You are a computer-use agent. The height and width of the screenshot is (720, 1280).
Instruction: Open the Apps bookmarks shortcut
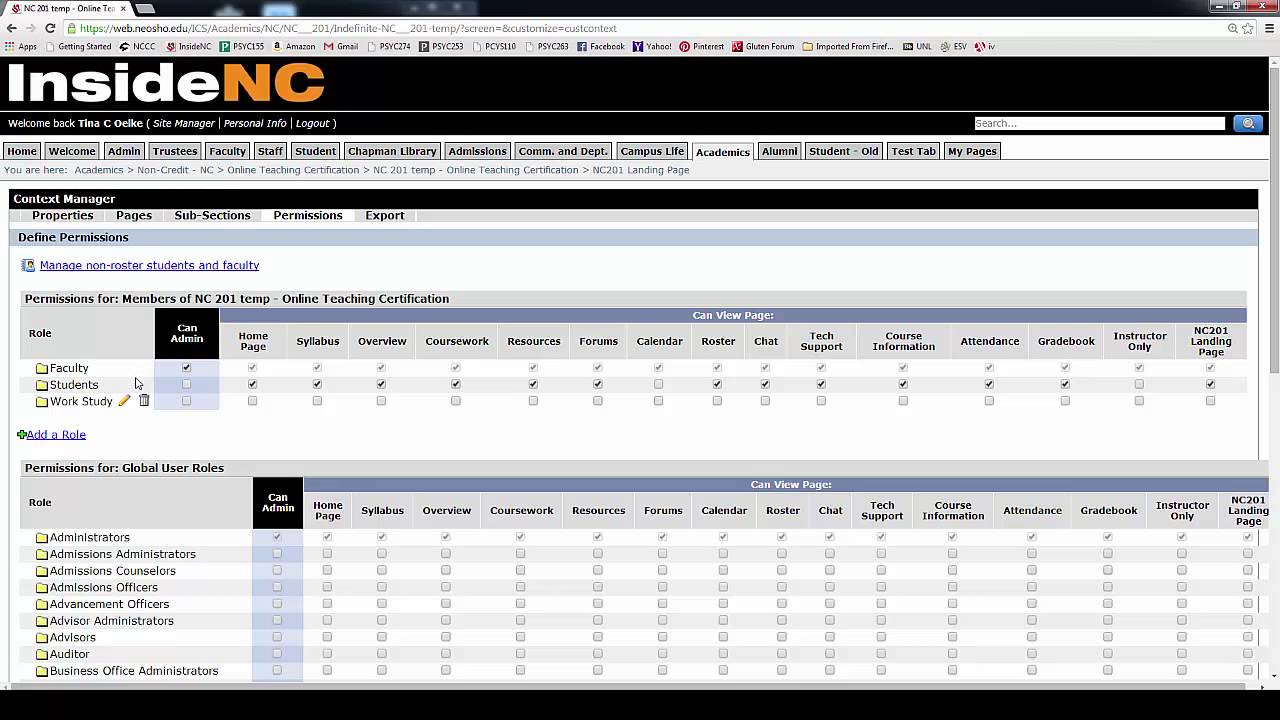click(x=20, y=46)
